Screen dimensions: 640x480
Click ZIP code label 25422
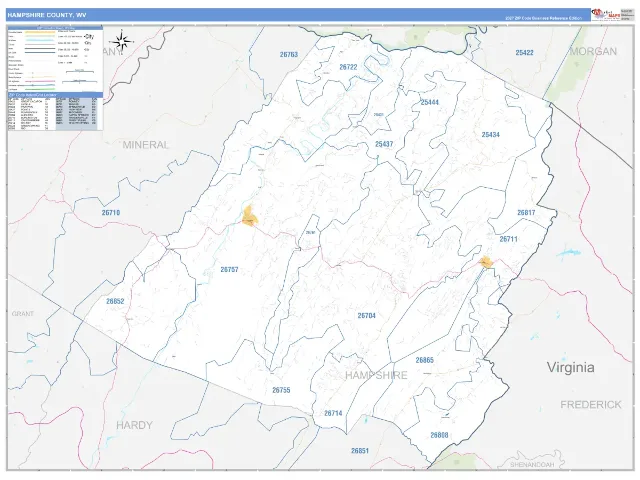point(524,53)
